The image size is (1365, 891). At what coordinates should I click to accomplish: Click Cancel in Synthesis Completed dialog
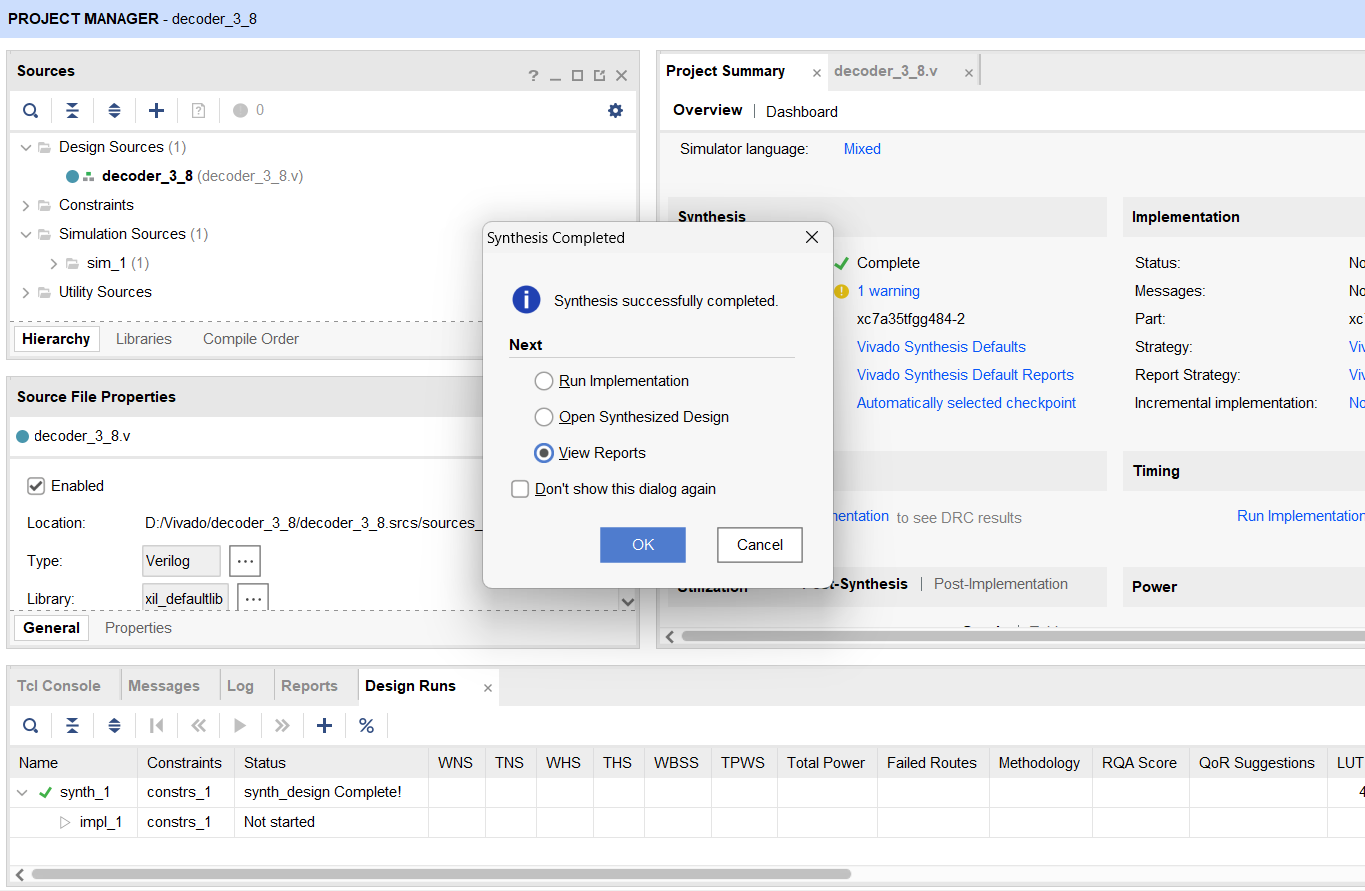760,545
